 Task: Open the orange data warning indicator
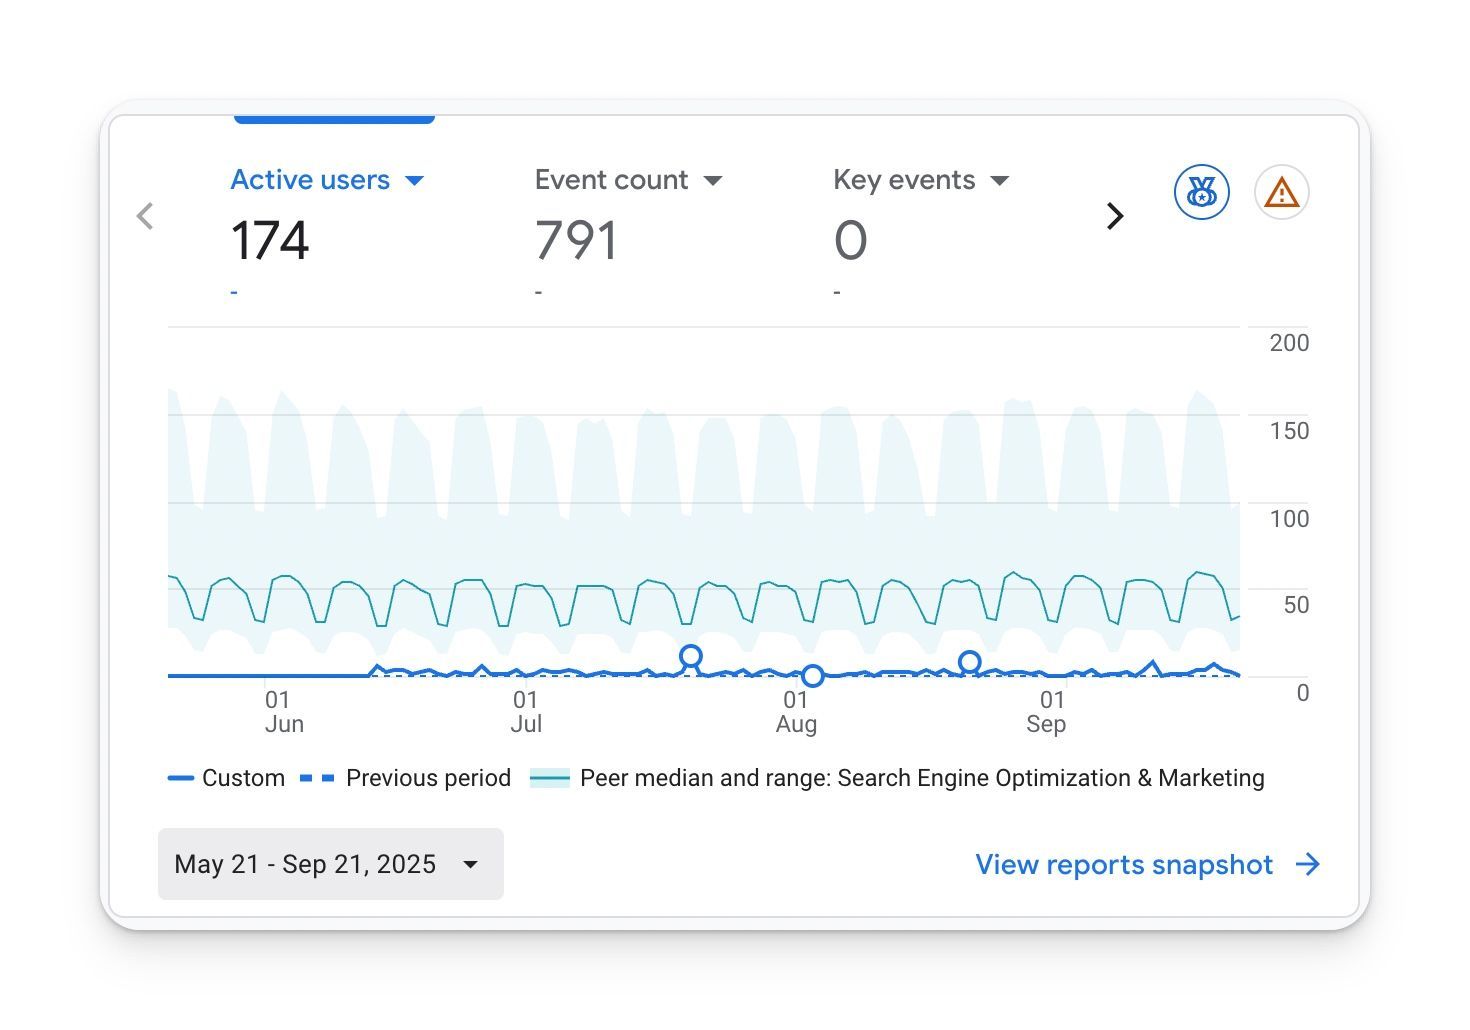[1281, 192]
